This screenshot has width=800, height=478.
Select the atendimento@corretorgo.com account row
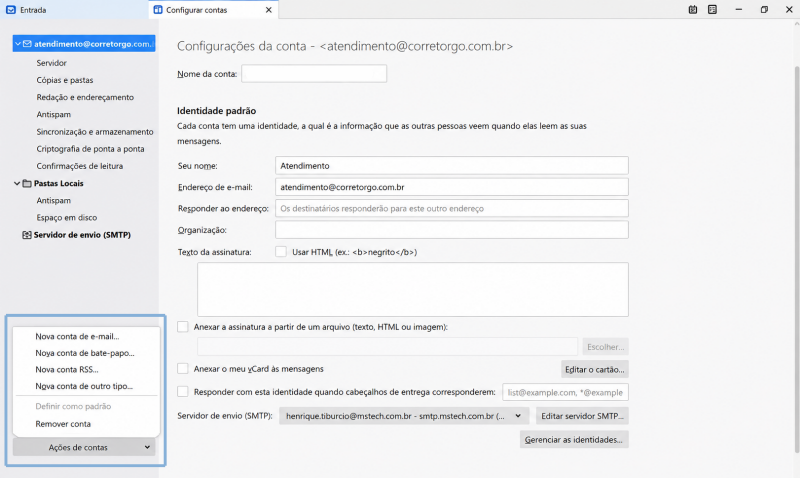(x=84, y=44)
